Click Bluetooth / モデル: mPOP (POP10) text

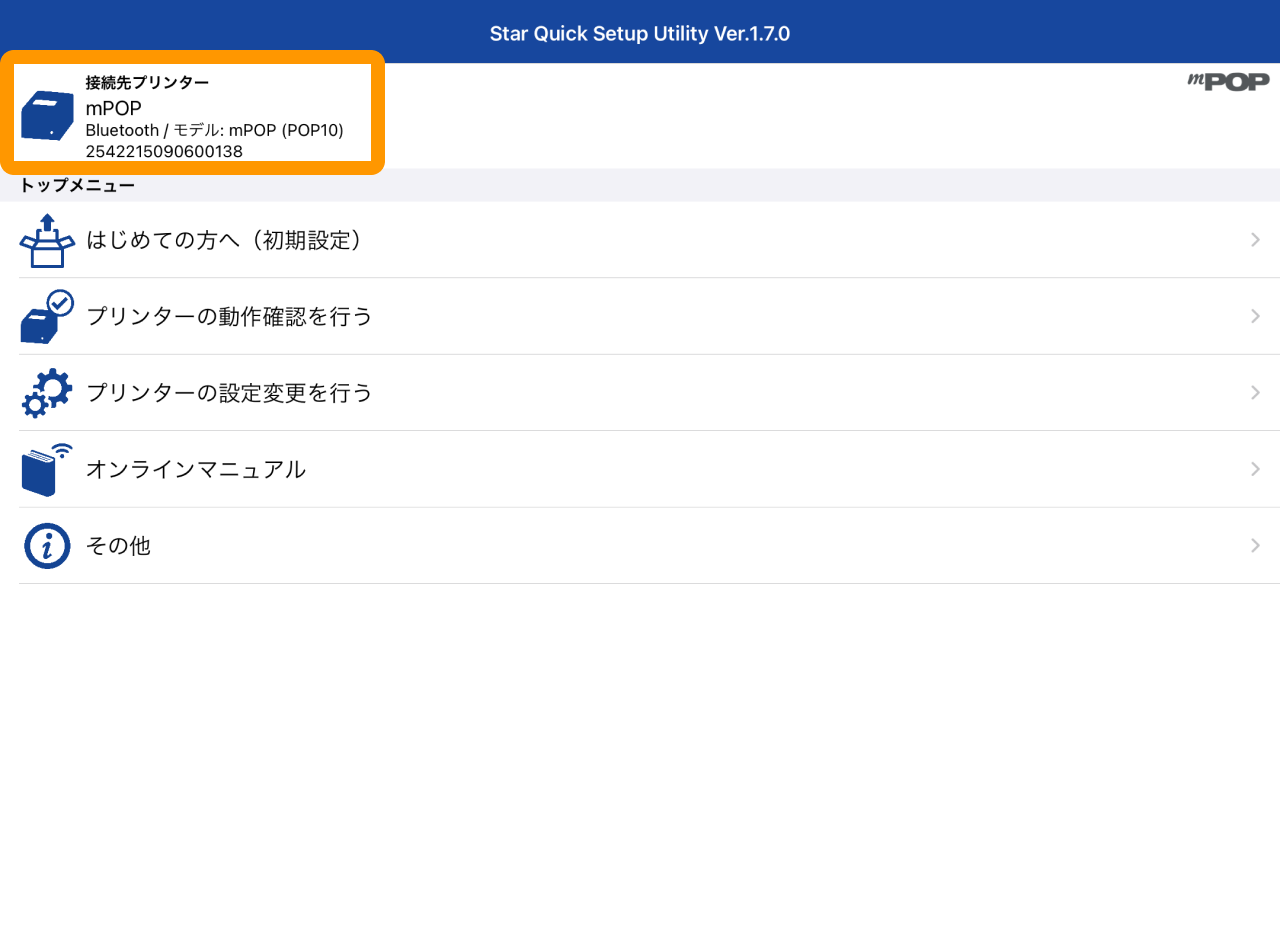click(x=215, y=130)
